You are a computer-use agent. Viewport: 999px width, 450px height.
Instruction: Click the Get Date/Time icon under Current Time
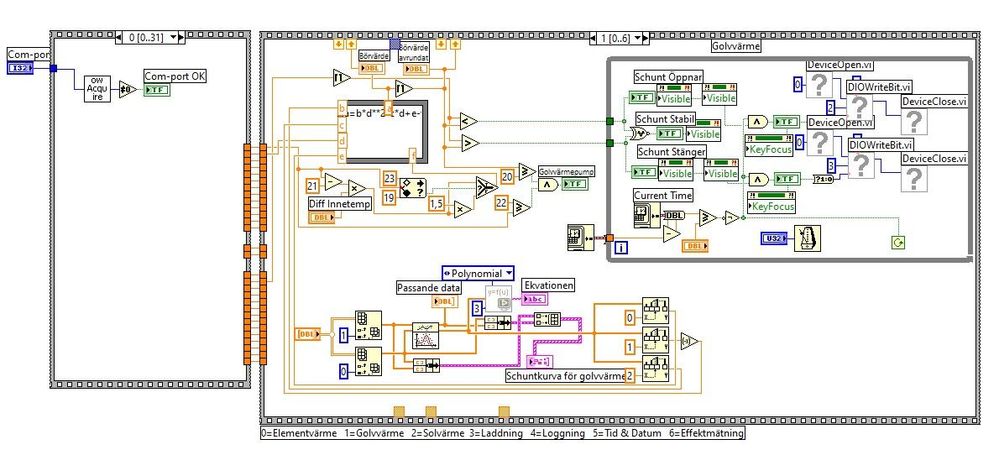(647, 215)
